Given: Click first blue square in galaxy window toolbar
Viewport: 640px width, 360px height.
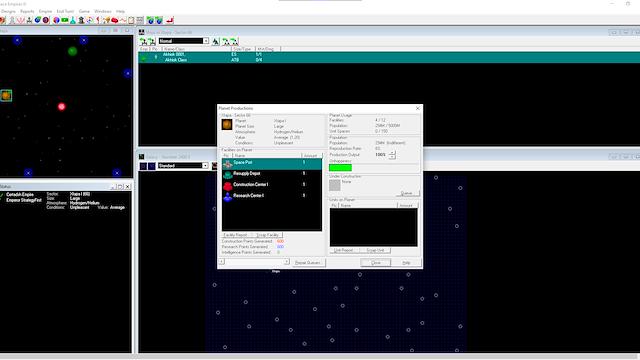Looking at the screenshot, I should (143, 166).
